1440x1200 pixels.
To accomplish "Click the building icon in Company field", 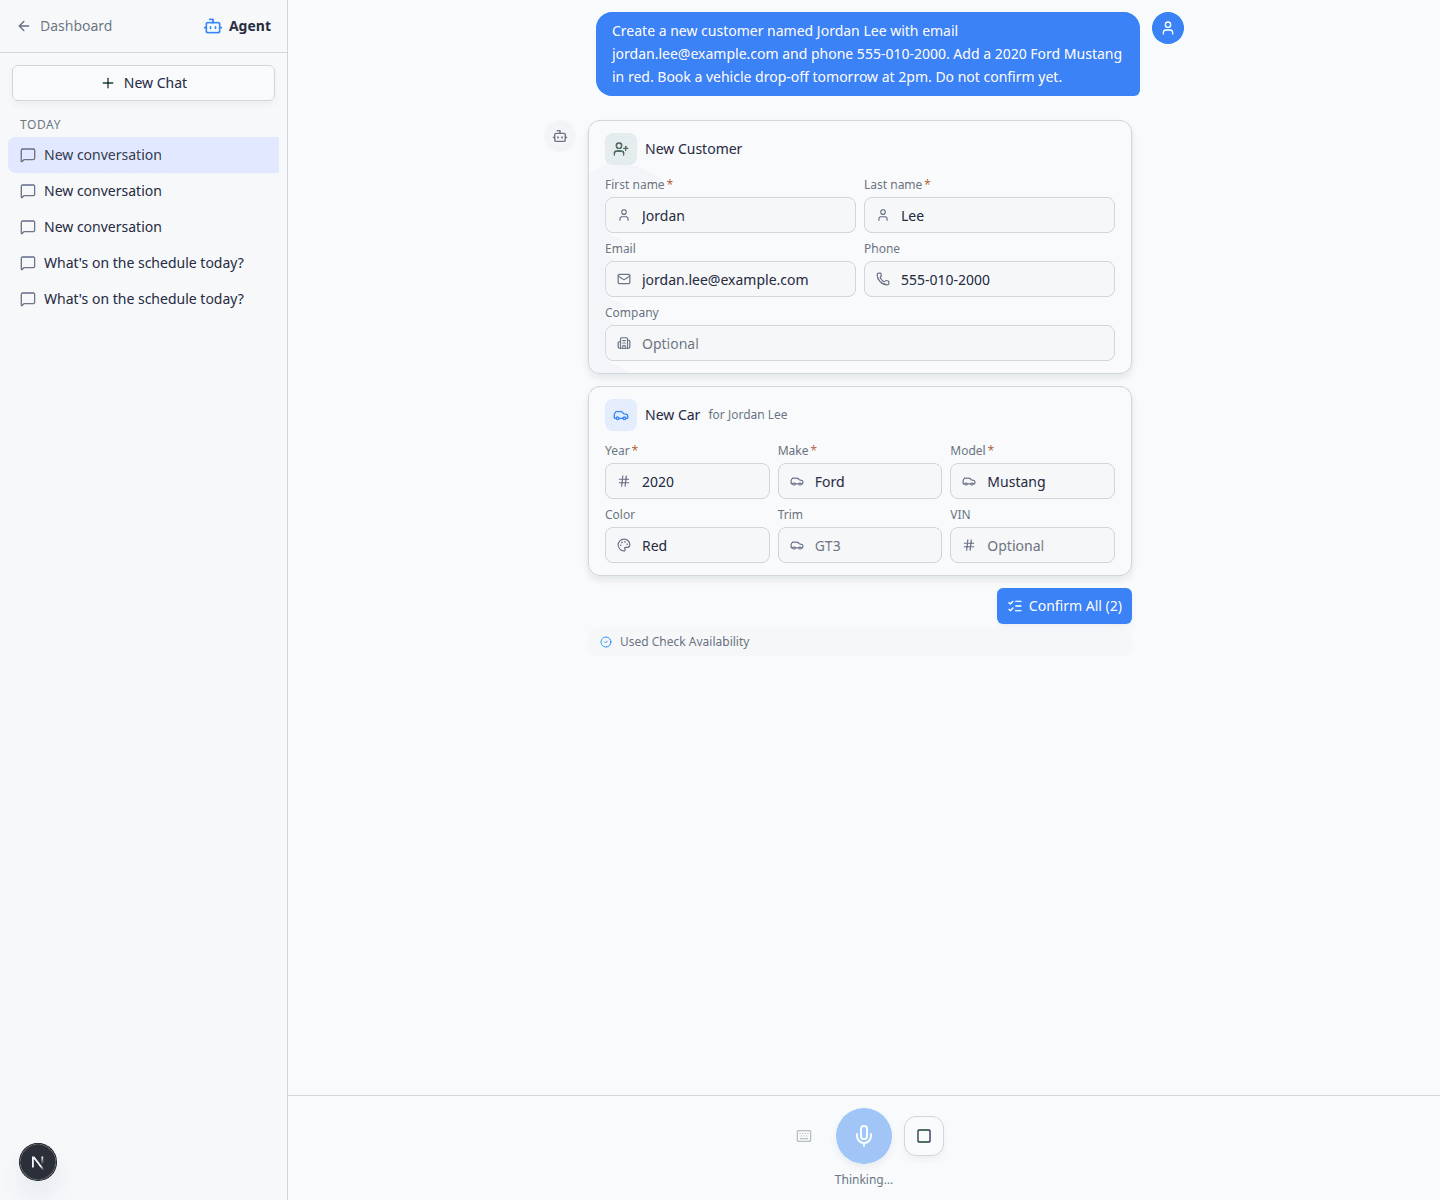I will pos(624,343).
